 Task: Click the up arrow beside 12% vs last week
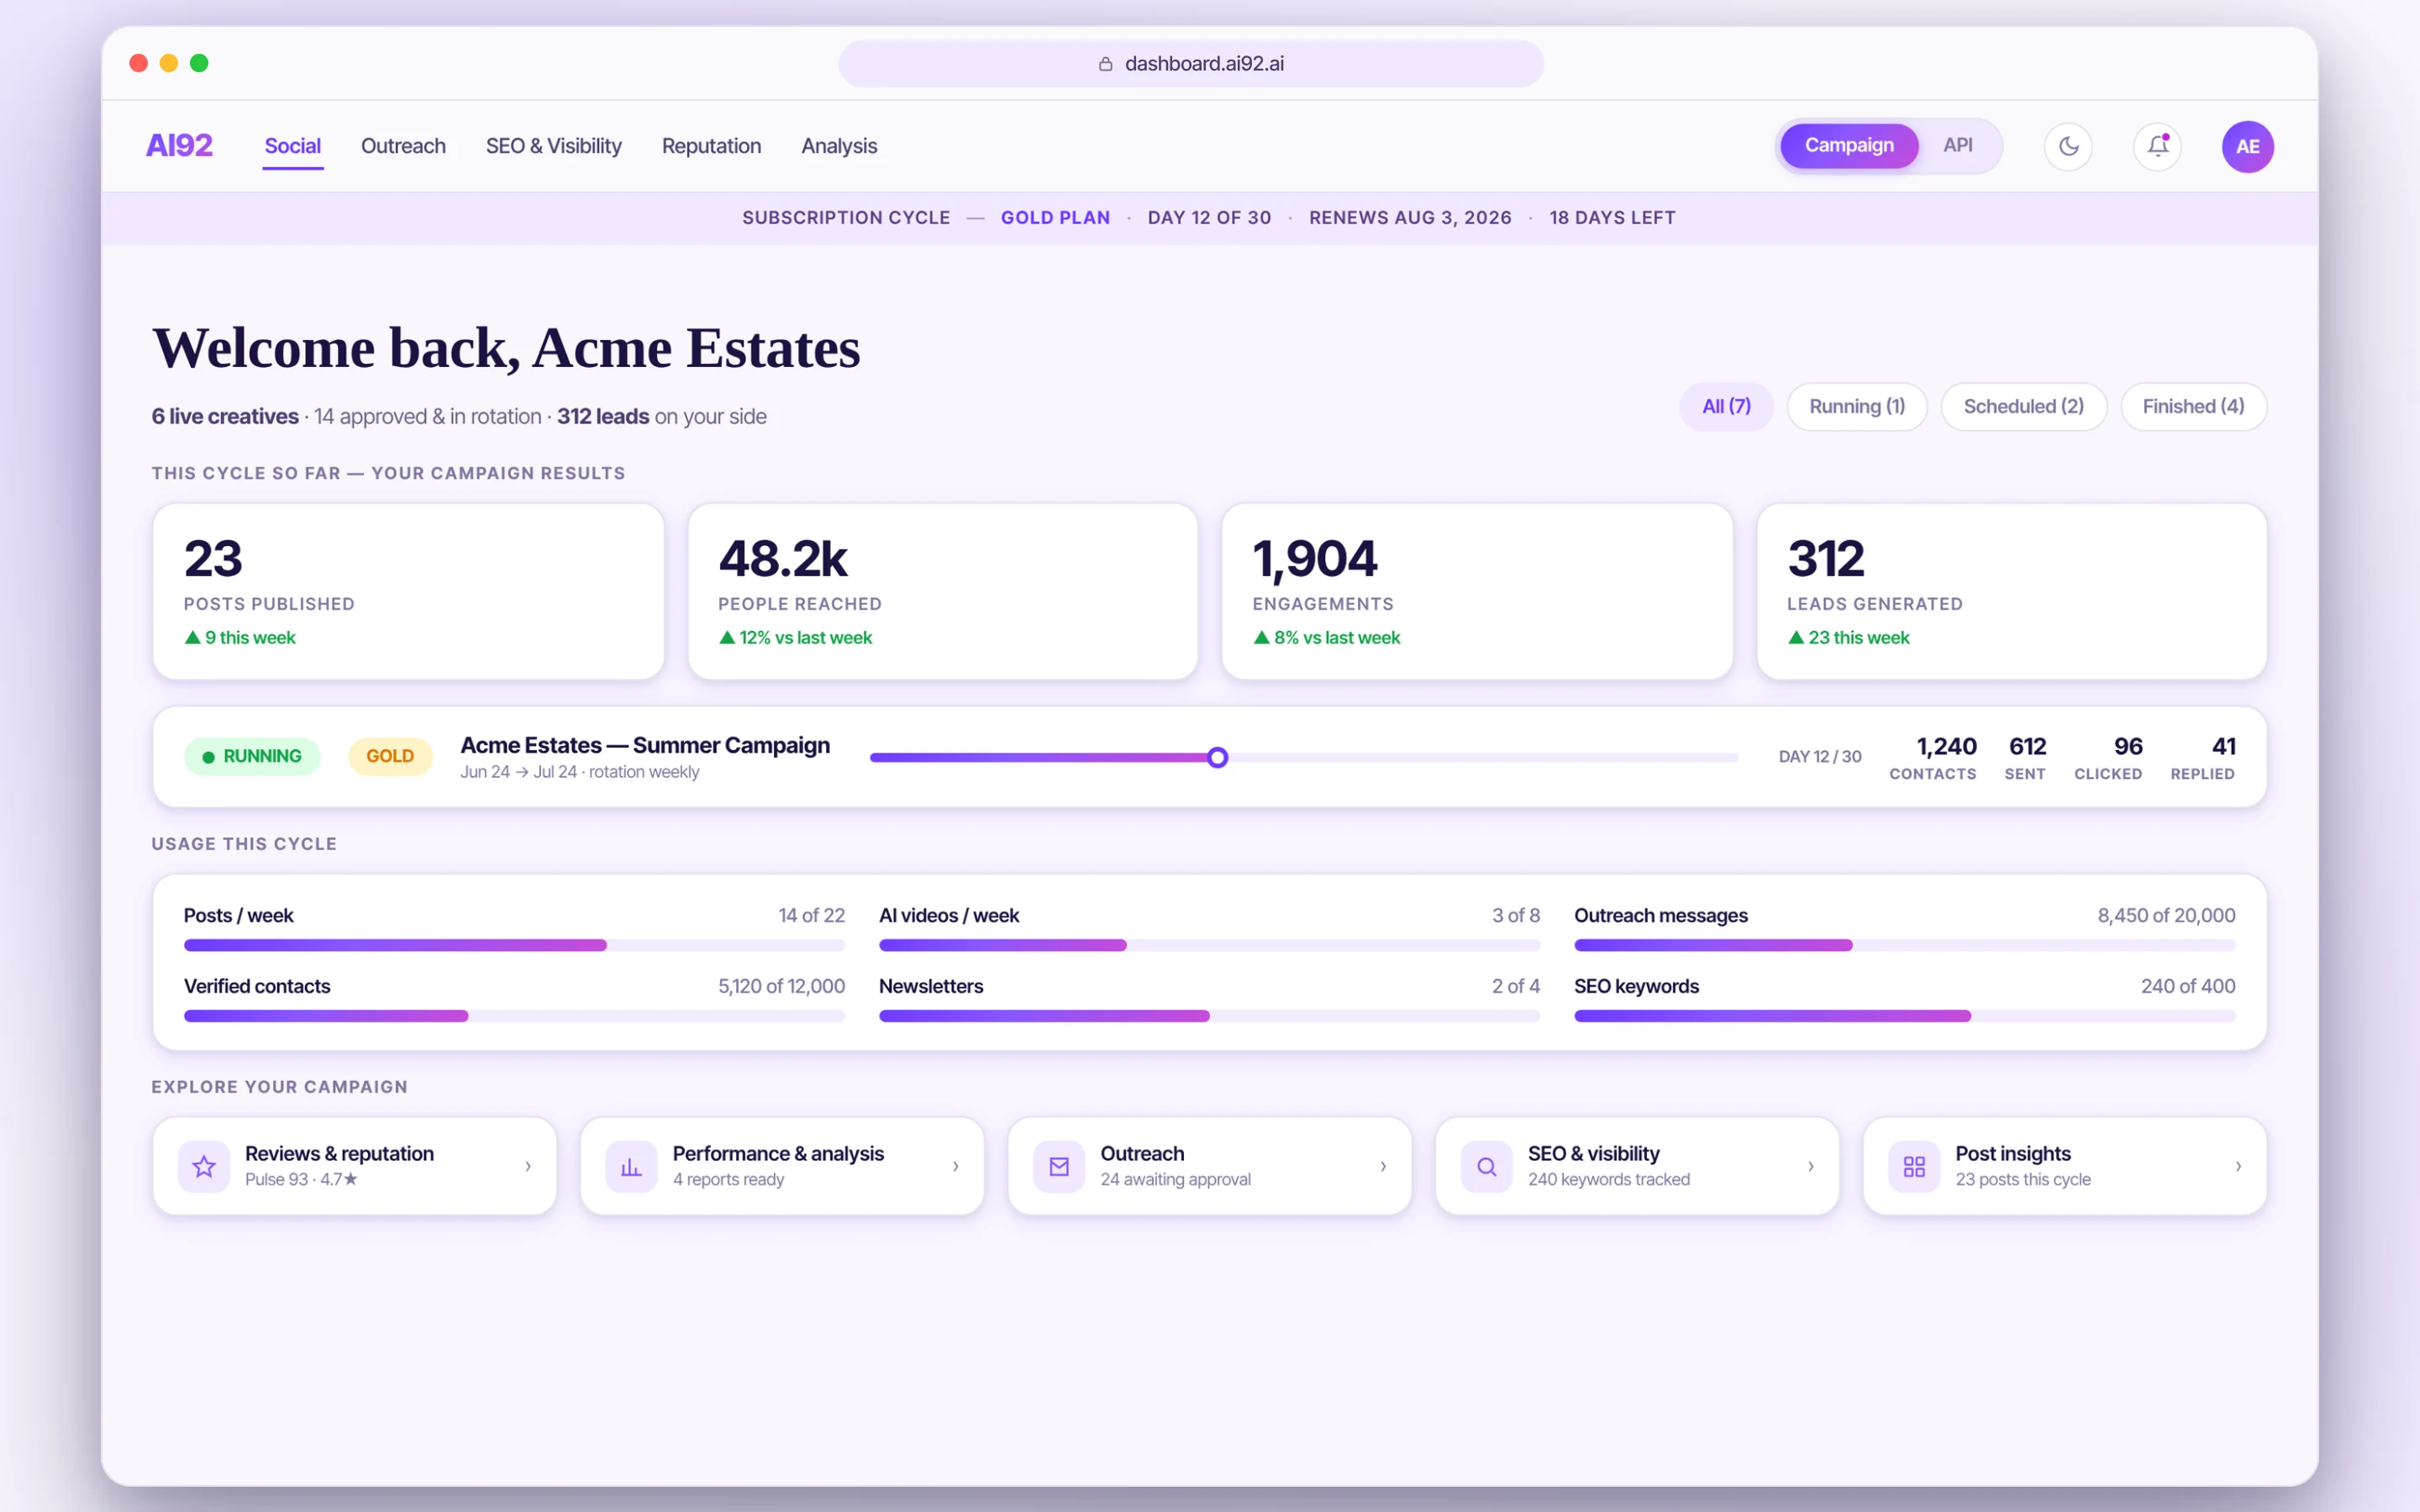coord(727,637)
